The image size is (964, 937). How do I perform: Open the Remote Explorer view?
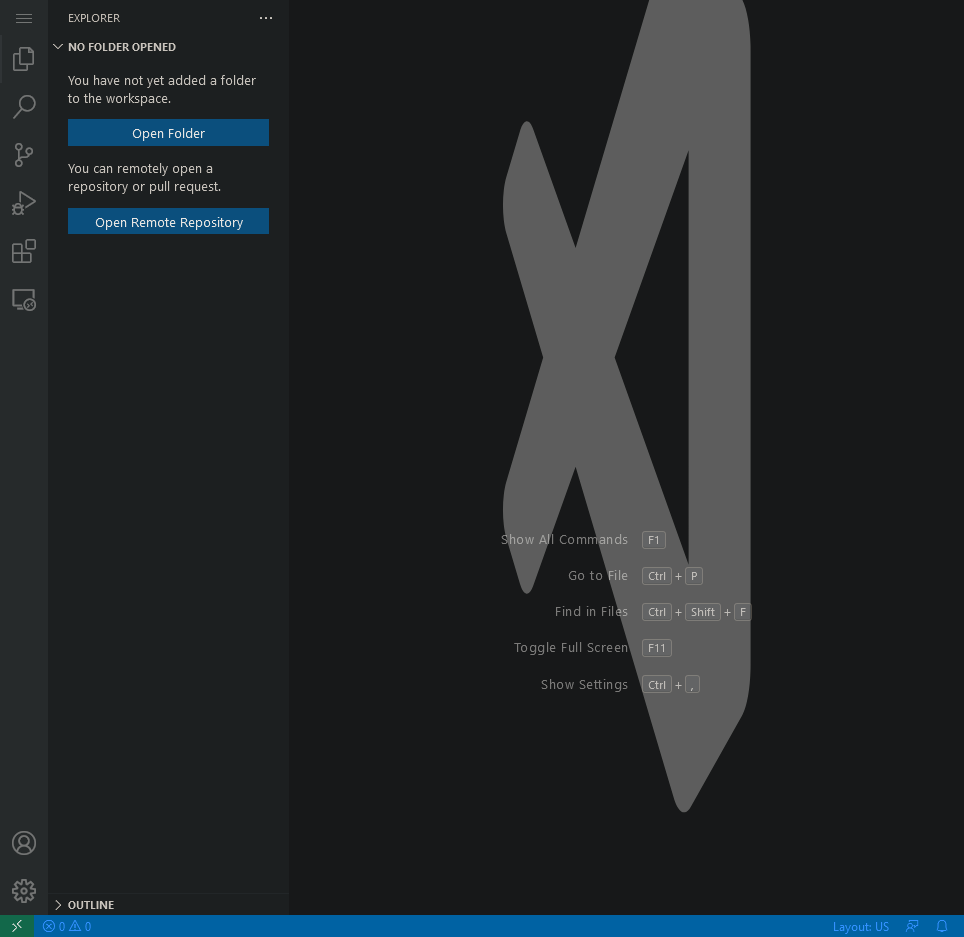(24, 300)
